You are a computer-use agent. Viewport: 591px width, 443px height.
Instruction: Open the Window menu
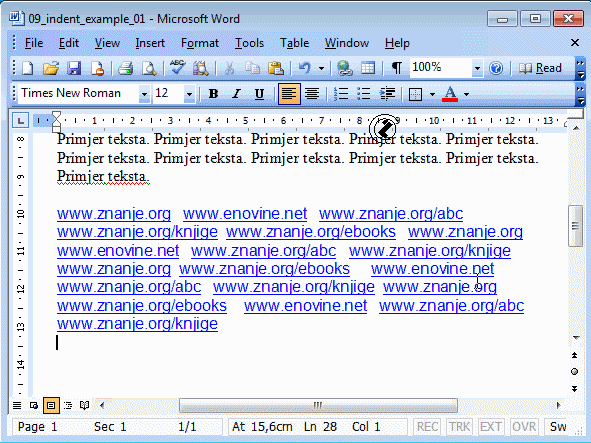[x=347, y=43]
